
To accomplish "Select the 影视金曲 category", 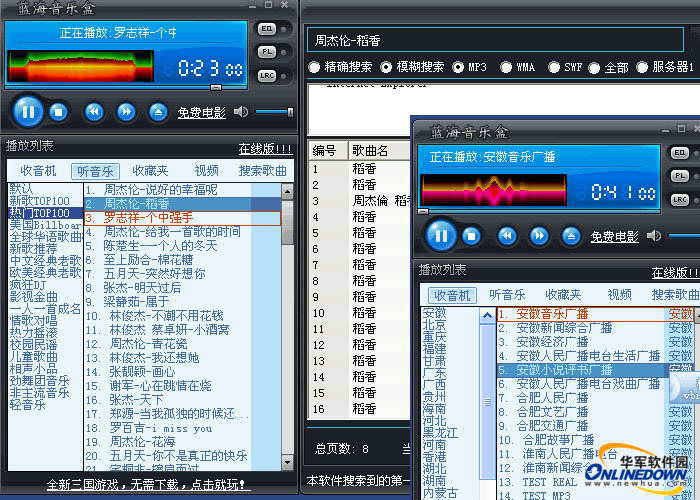I will pyautogui.click(x=33, y=297).
